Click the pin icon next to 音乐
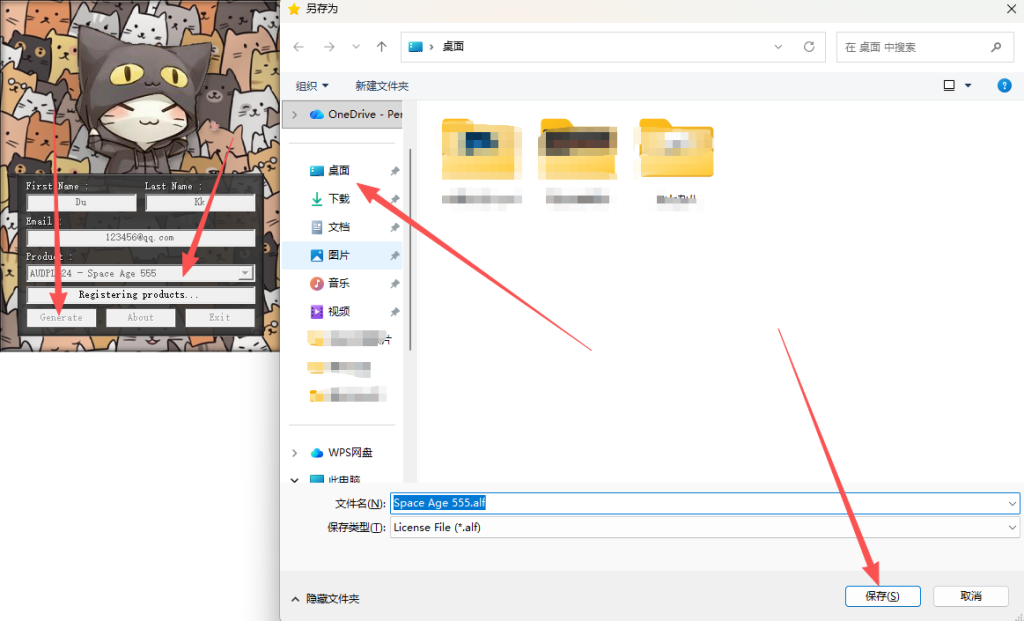This screenshot has height=621, width=1024. [x=394, y=283]
